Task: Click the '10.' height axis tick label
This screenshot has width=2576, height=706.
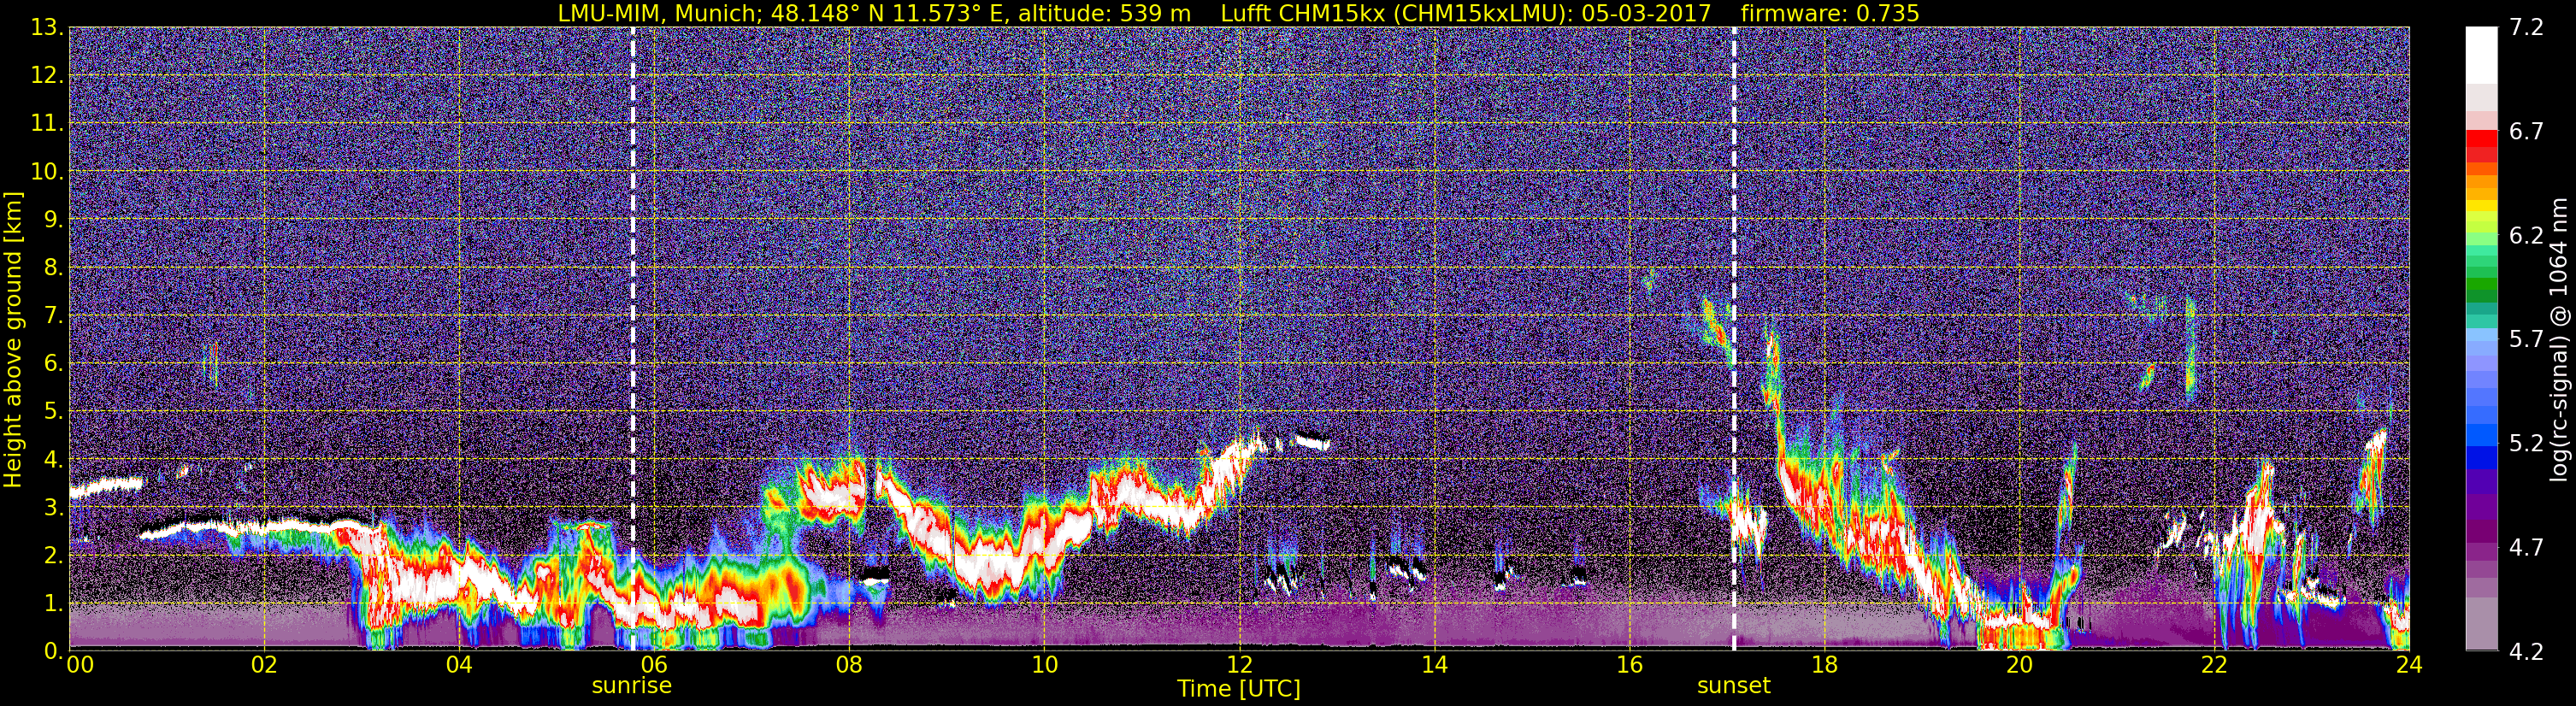Action: point(47,171)
